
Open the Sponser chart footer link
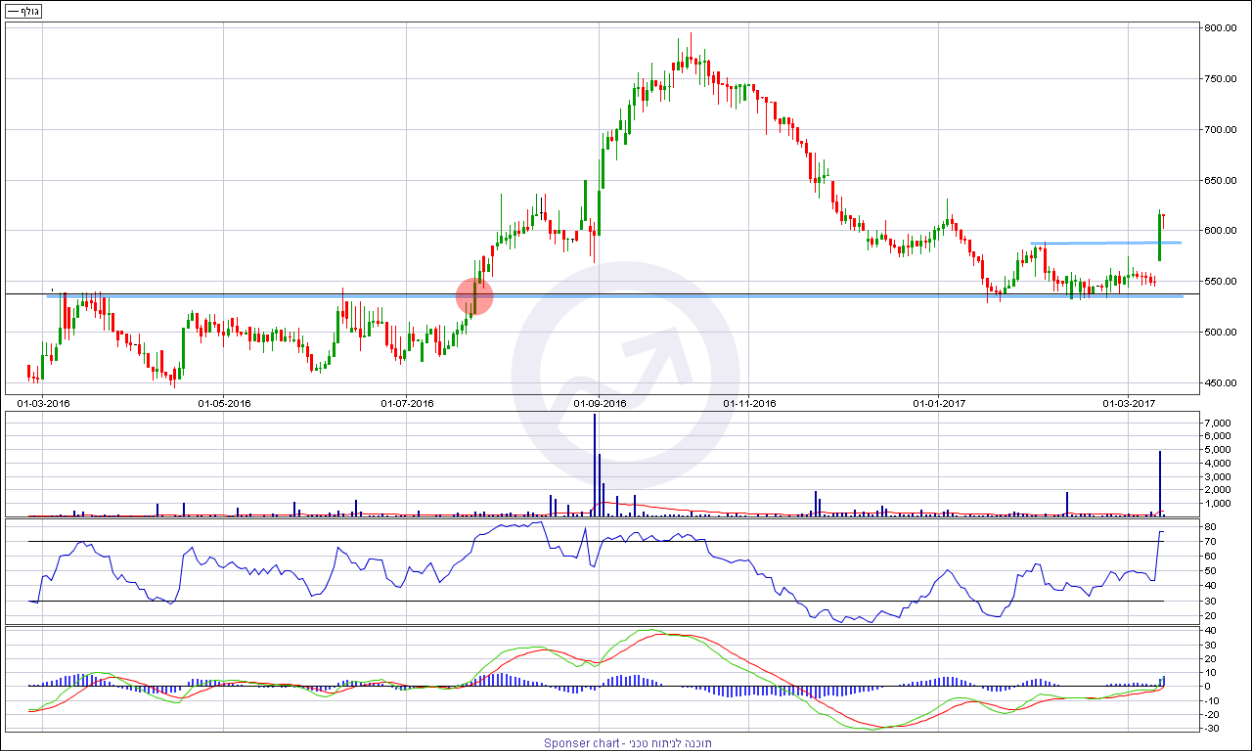click(625, 743)
